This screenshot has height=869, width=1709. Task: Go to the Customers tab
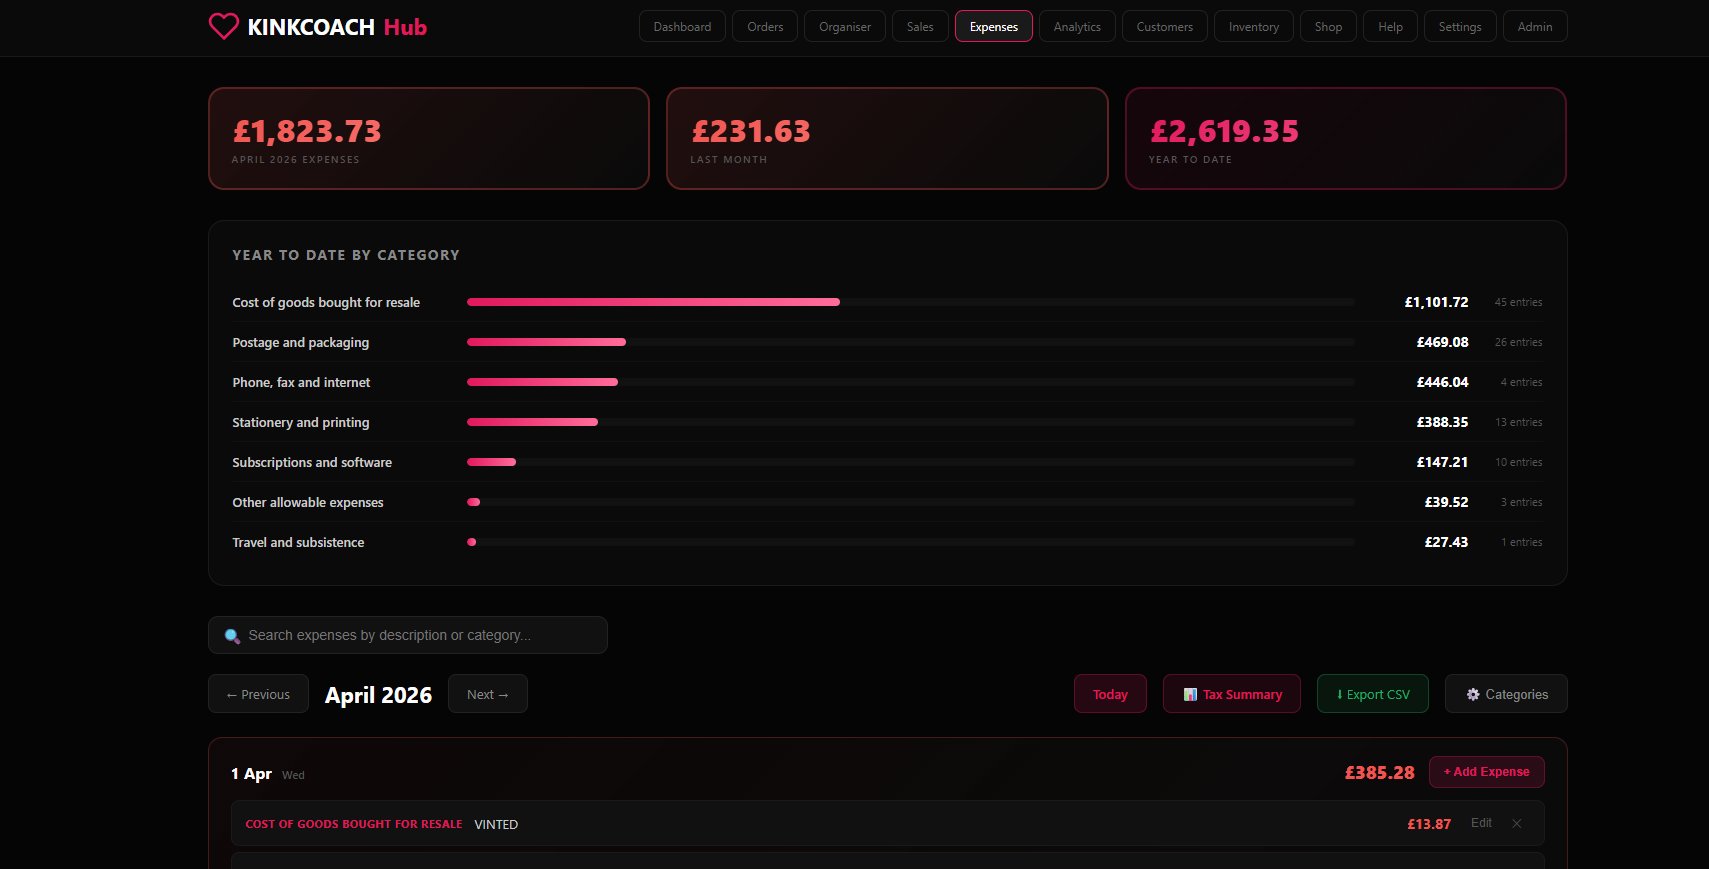click(1165, 27)
